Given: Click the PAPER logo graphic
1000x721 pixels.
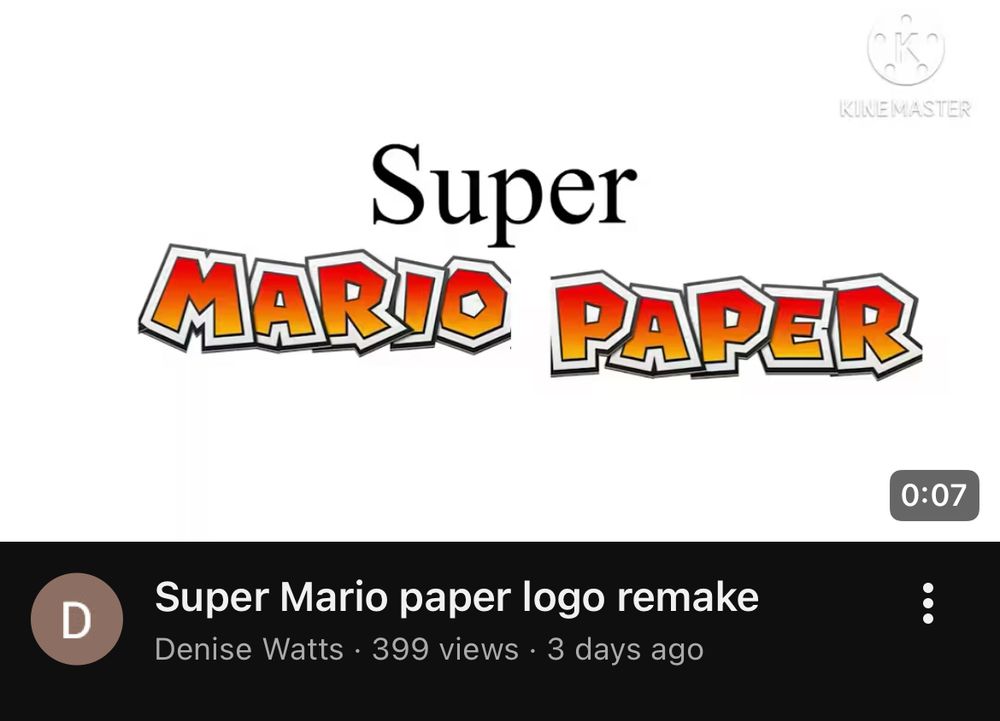Looking at the screenshot, I should coord(735,325).
